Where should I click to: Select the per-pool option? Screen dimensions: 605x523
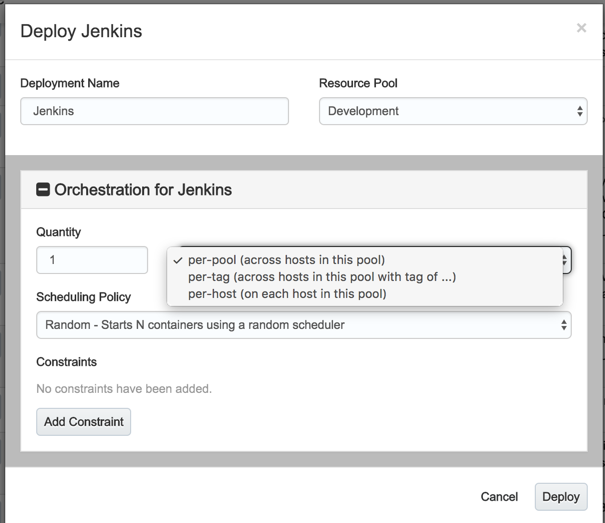286,260
